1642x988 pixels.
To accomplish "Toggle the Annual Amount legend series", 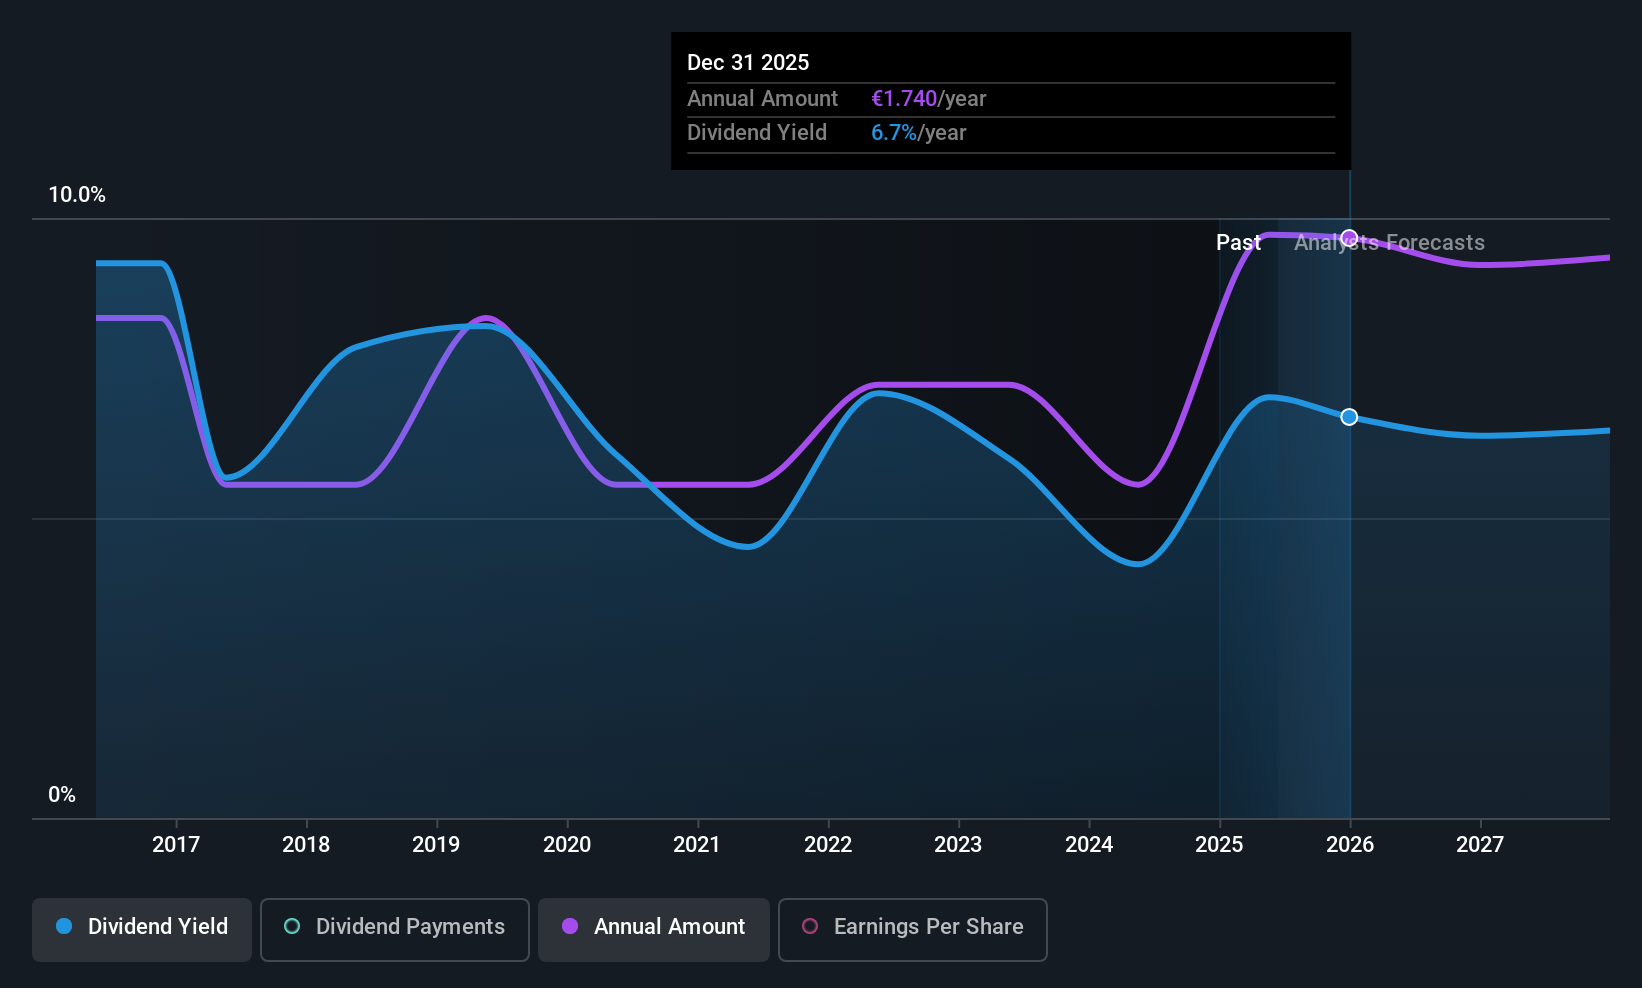I will 654,930.
